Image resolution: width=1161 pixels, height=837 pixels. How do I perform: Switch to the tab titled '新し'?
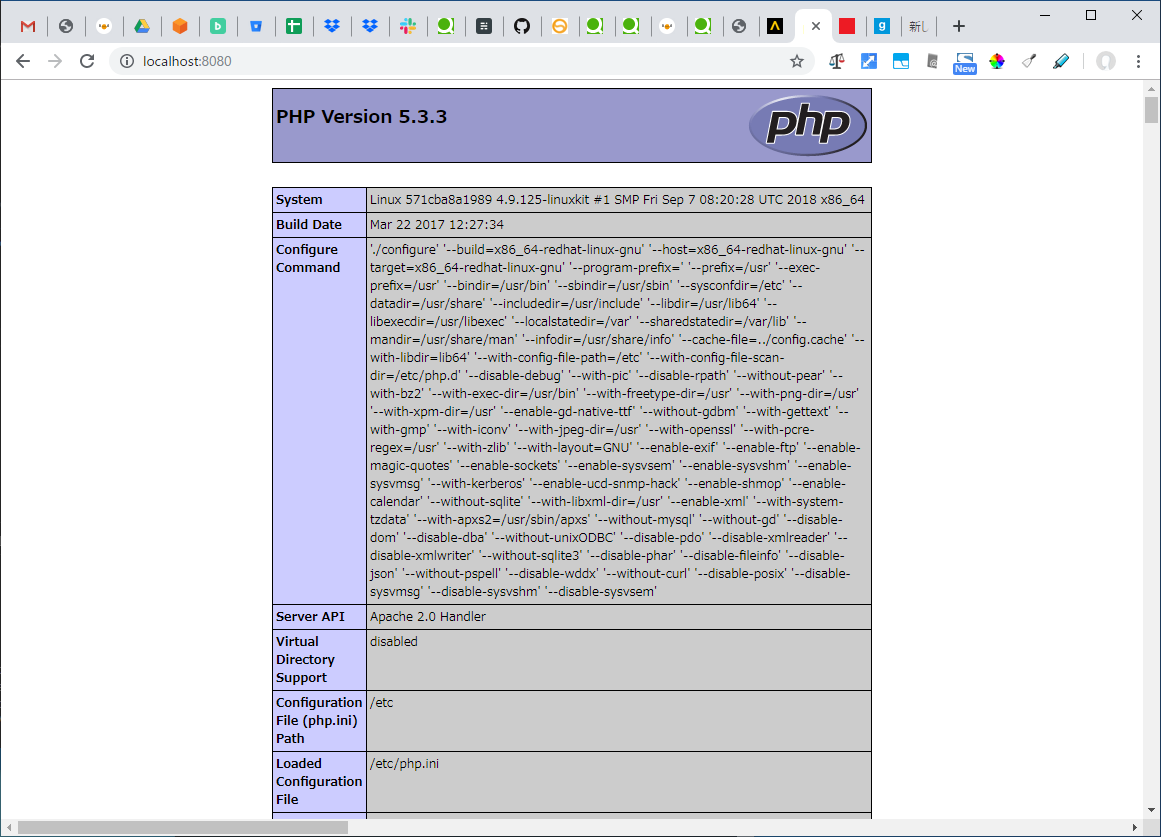coord(918,27)
